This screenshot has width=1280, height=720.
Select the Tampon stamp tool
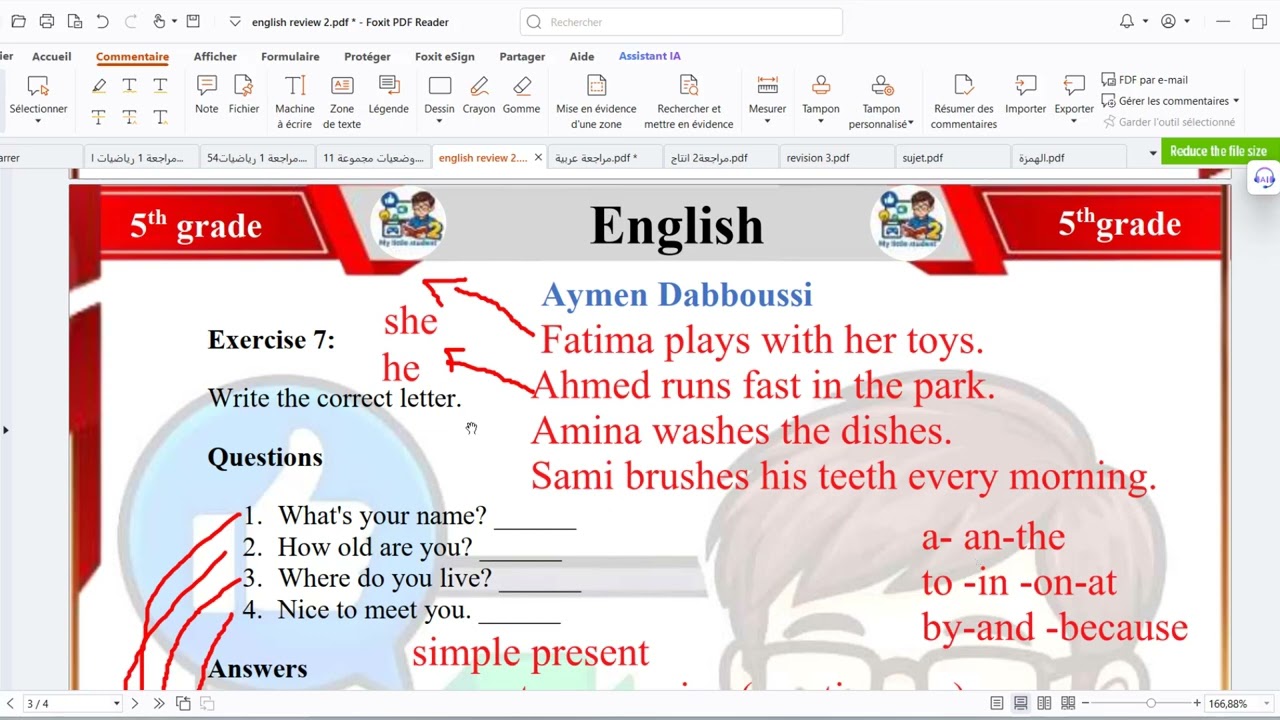pyautogui.click(x=821, y=99)
